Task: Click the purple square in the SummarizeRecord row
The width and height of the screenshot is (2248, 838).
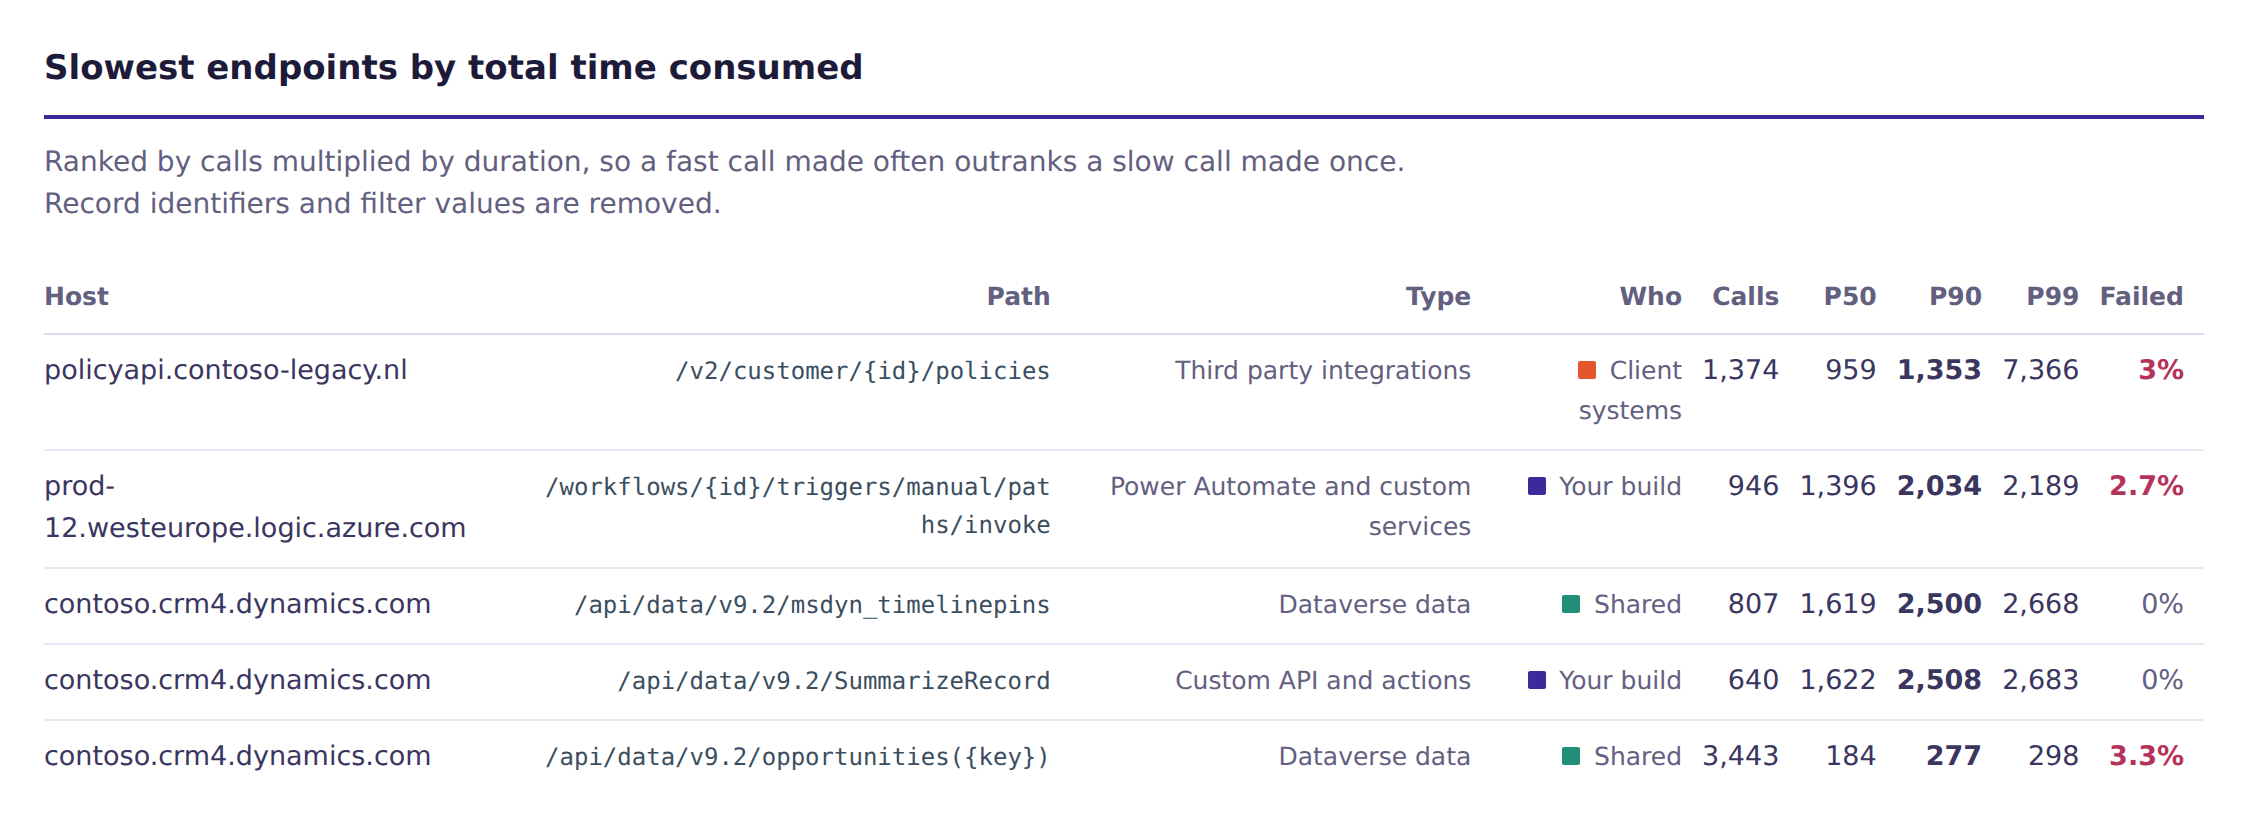Action: coord(1537,680)
